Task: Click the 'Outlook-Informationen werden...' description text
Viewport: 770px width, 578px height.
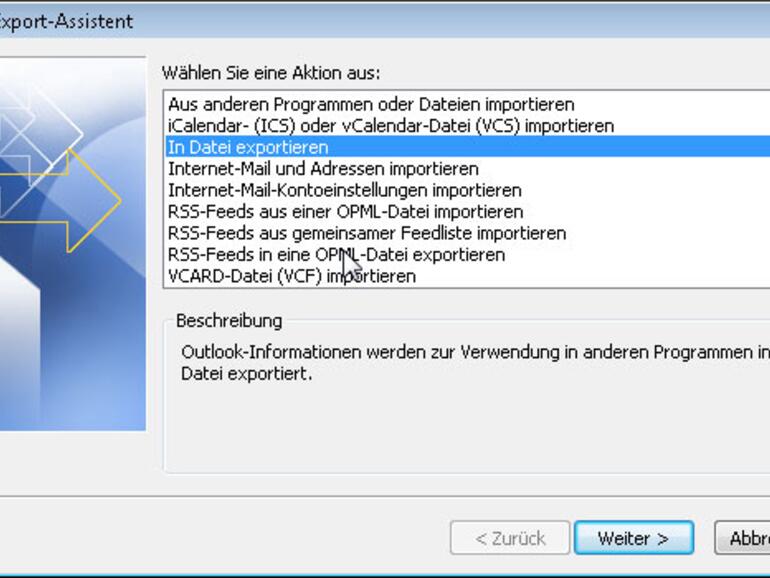Action: 475,362
